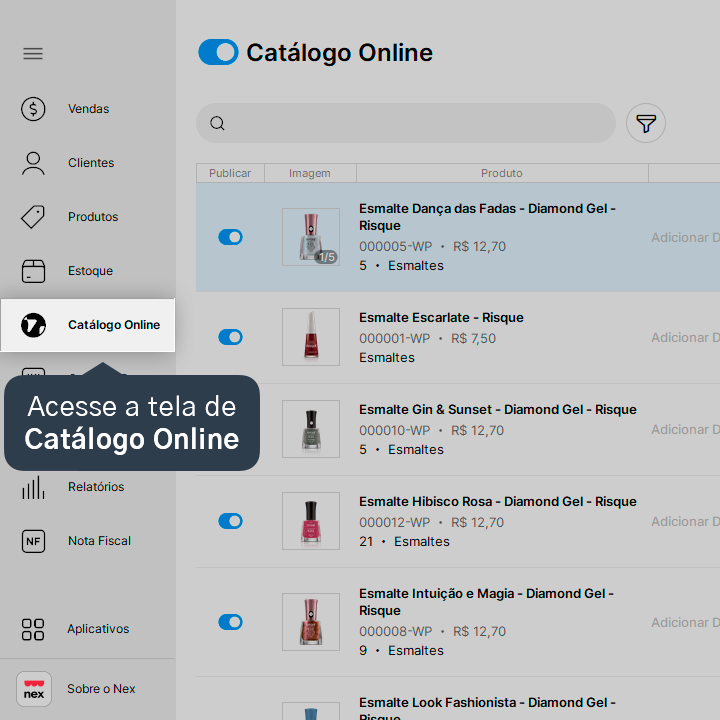
Task: Open Esmalte Dança das Fadas thumbnail
Action: point(311,237)
